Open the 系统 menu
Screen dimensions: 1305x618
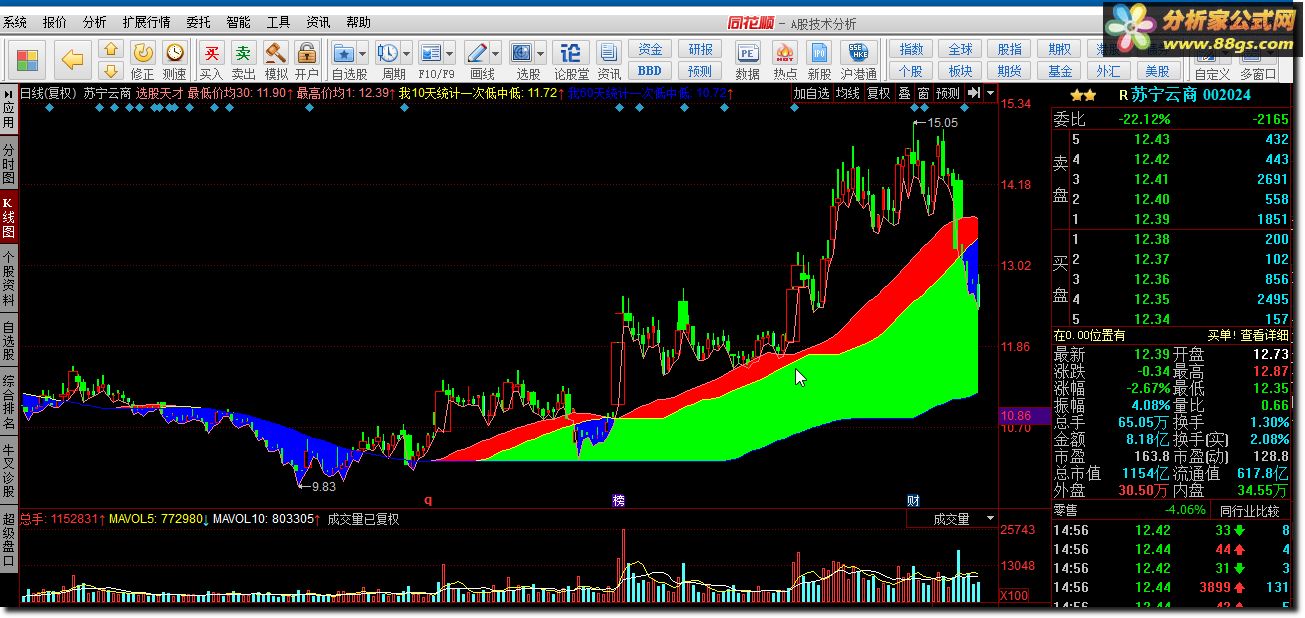(x=15, y=22)
